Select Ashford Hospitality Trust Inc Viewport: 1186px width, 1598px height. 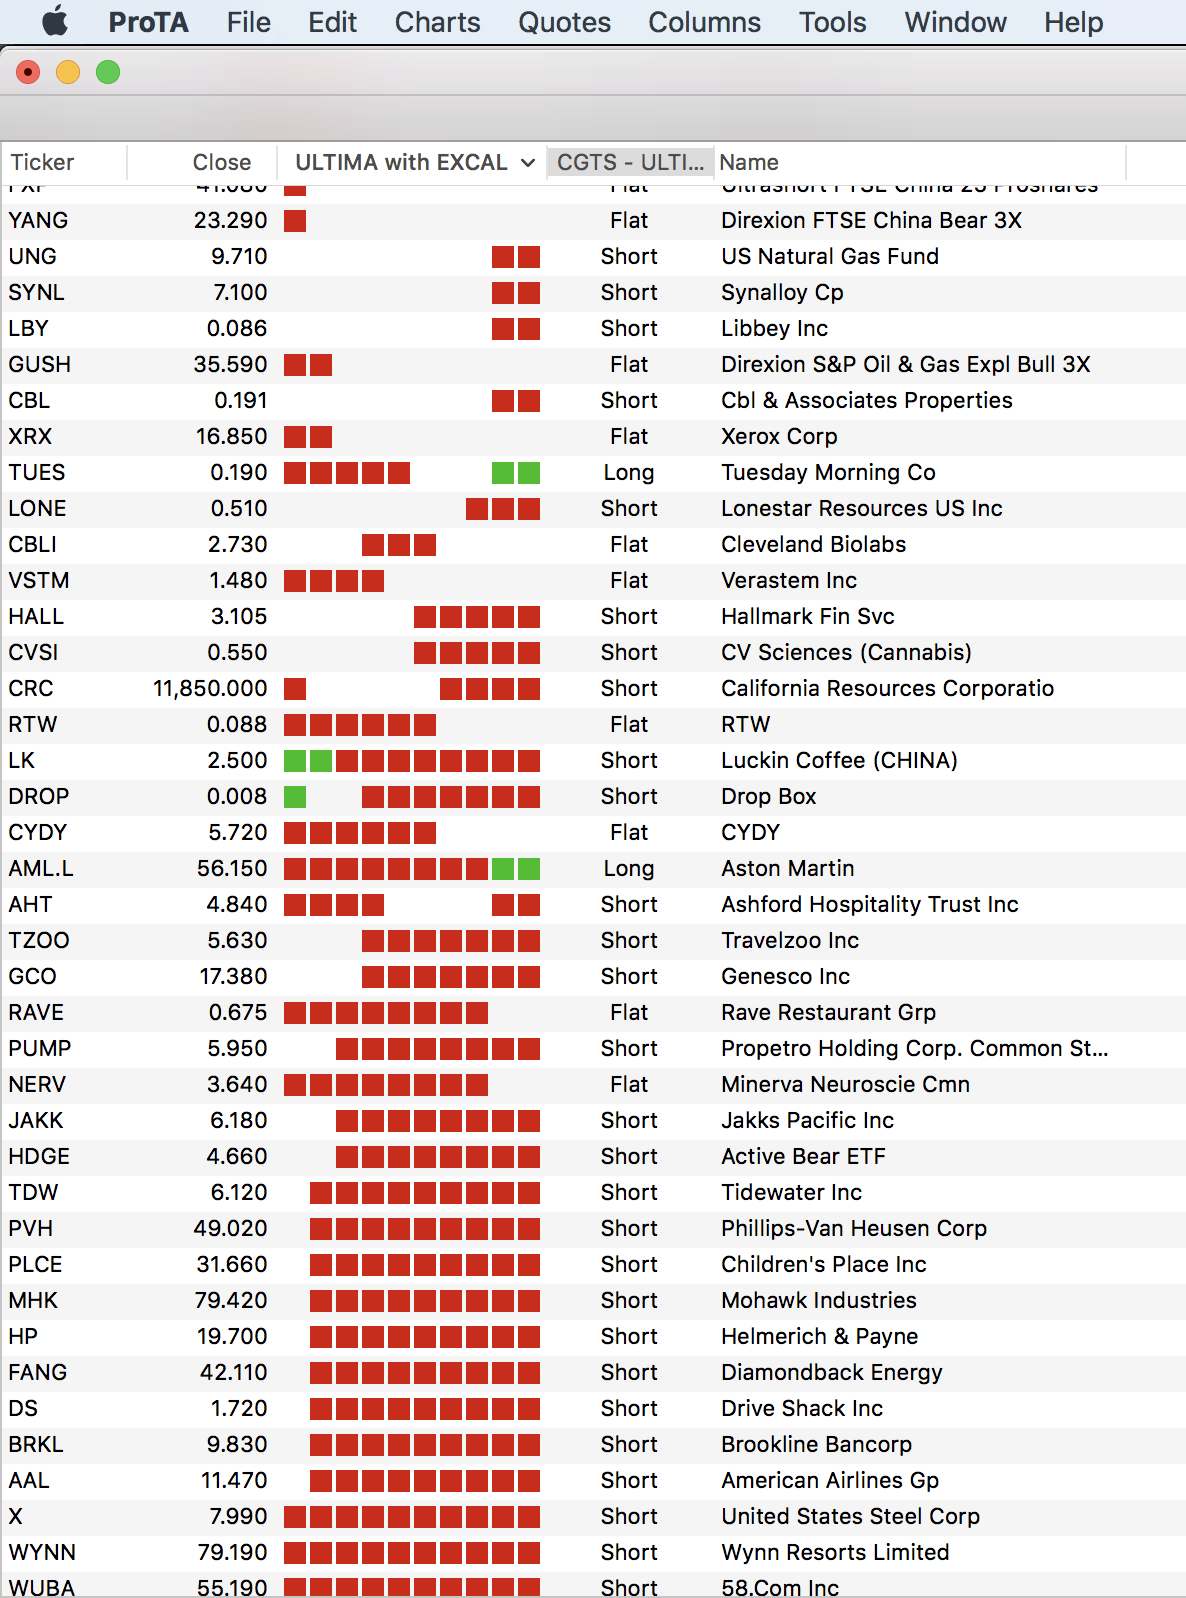(870, 904)
